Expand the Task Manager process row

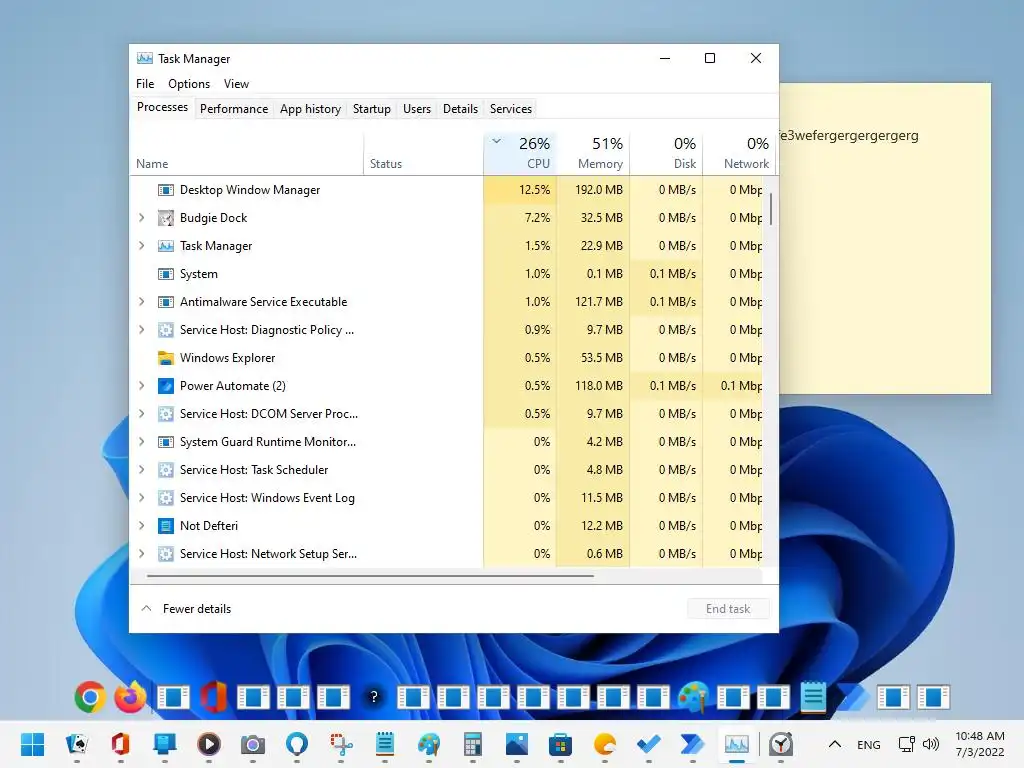pos(142,246)
